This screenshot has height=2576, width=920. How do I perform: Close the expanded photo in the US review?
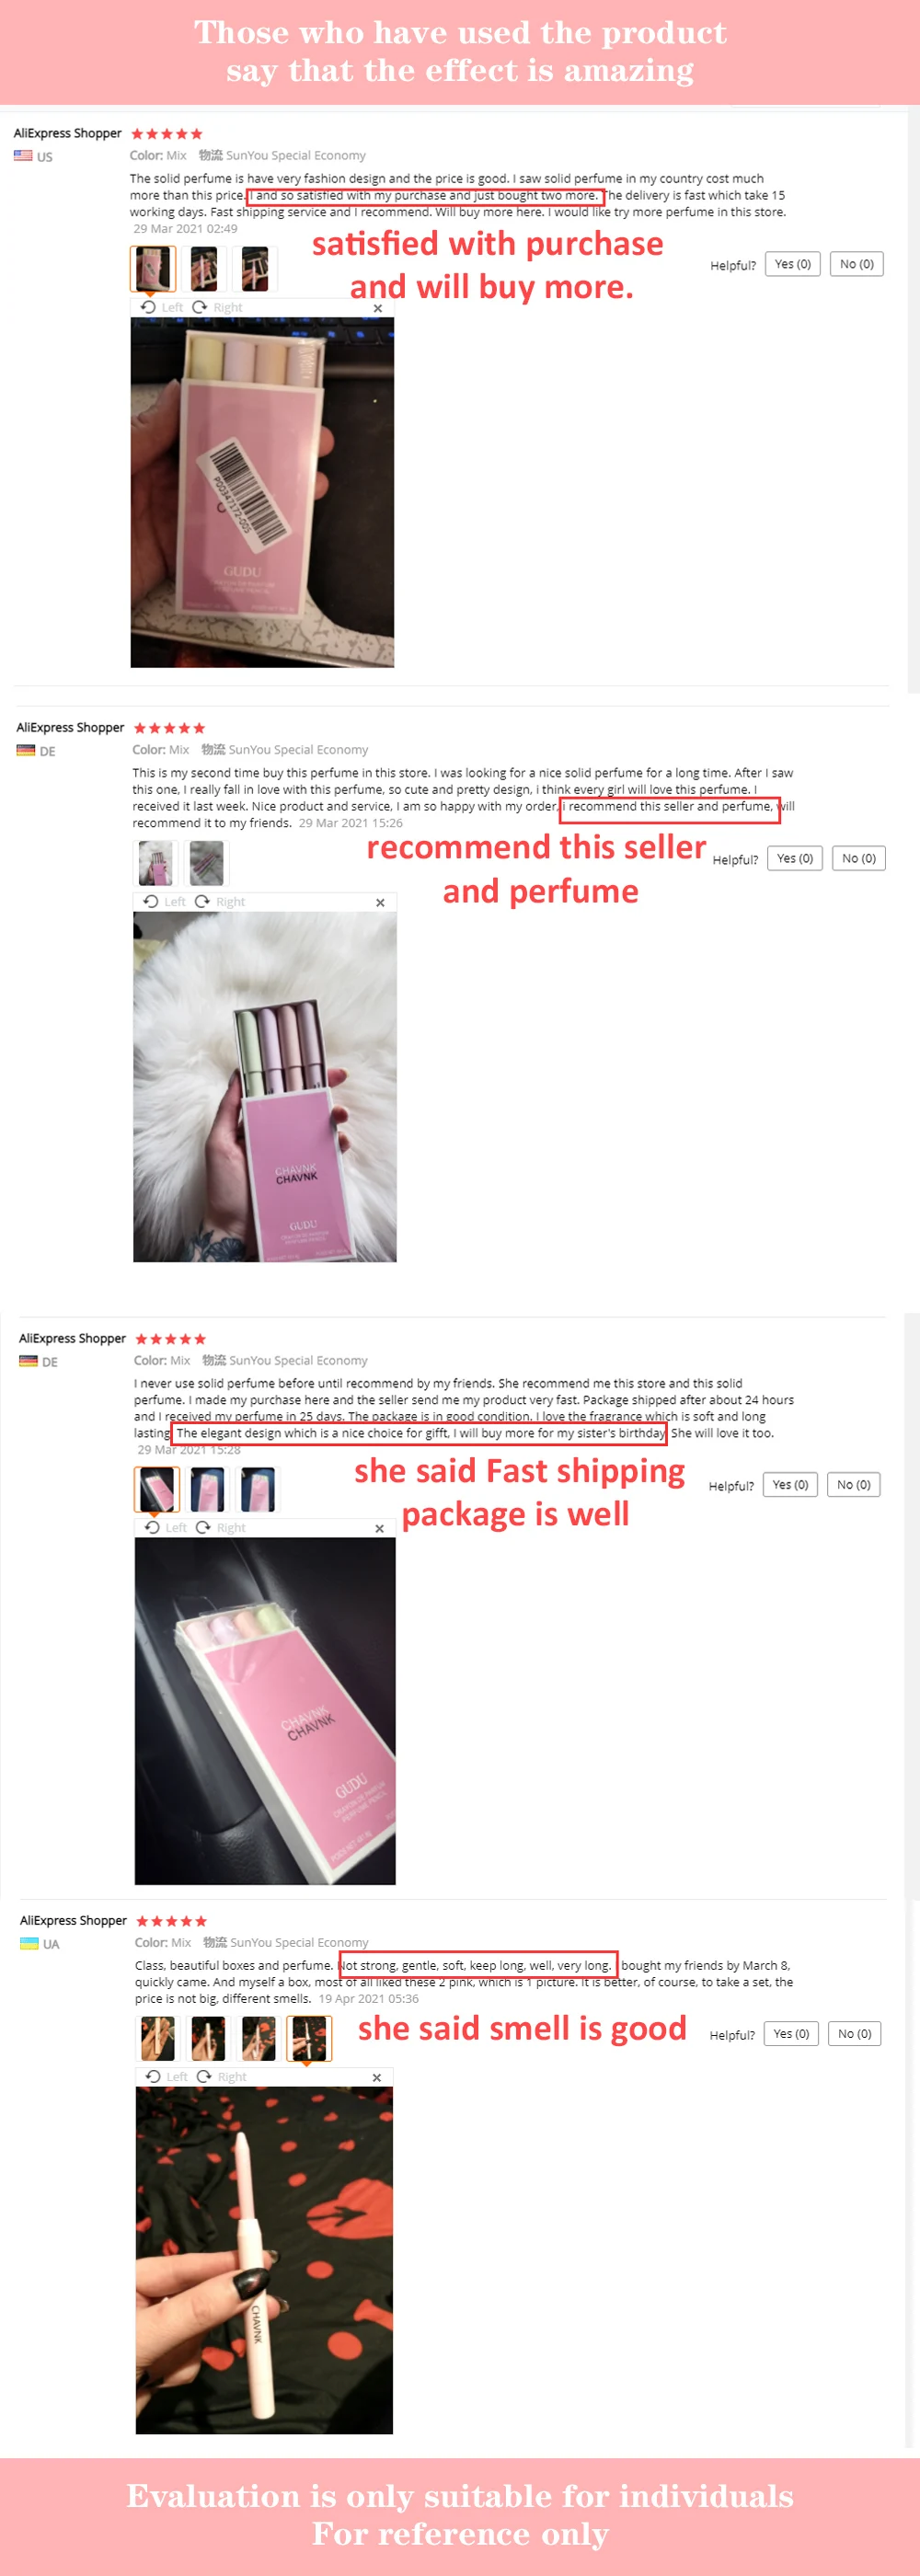378,308
